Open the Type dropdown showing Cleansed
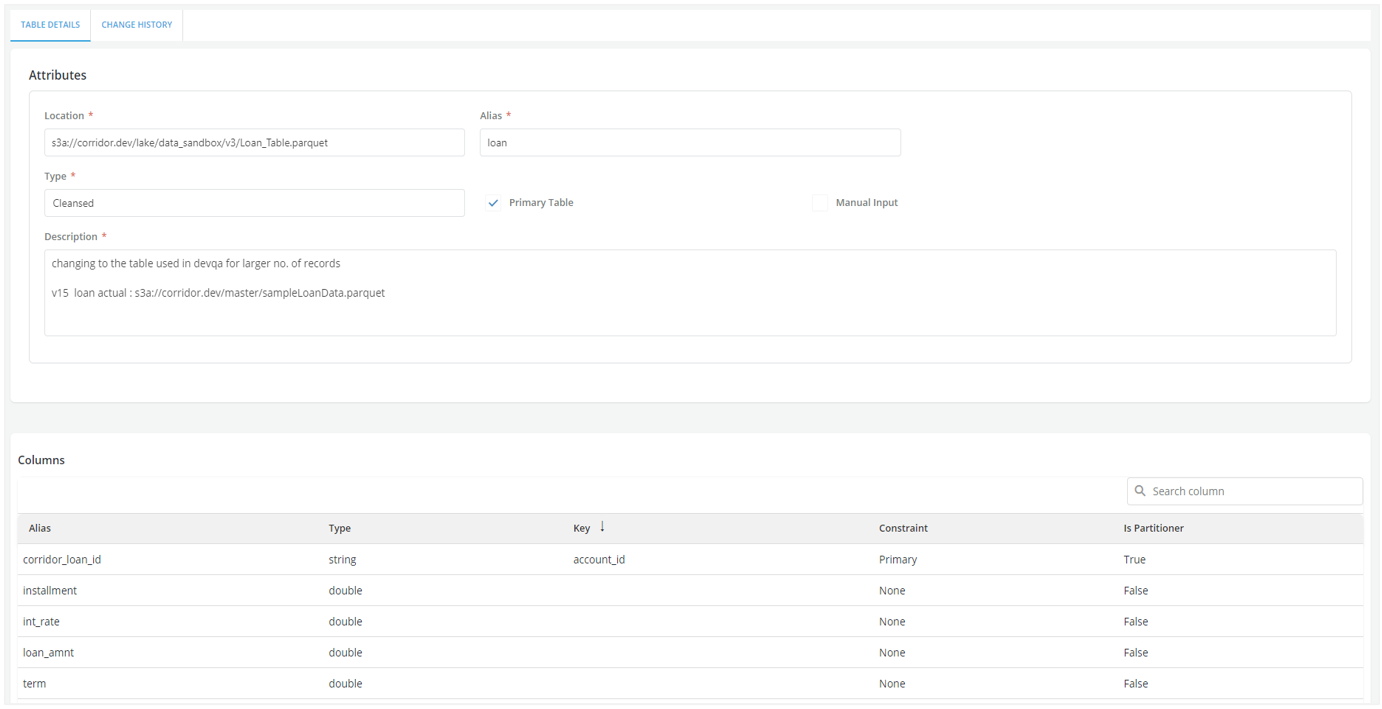Screen dimensions: 1382x709 coord(254,203)
